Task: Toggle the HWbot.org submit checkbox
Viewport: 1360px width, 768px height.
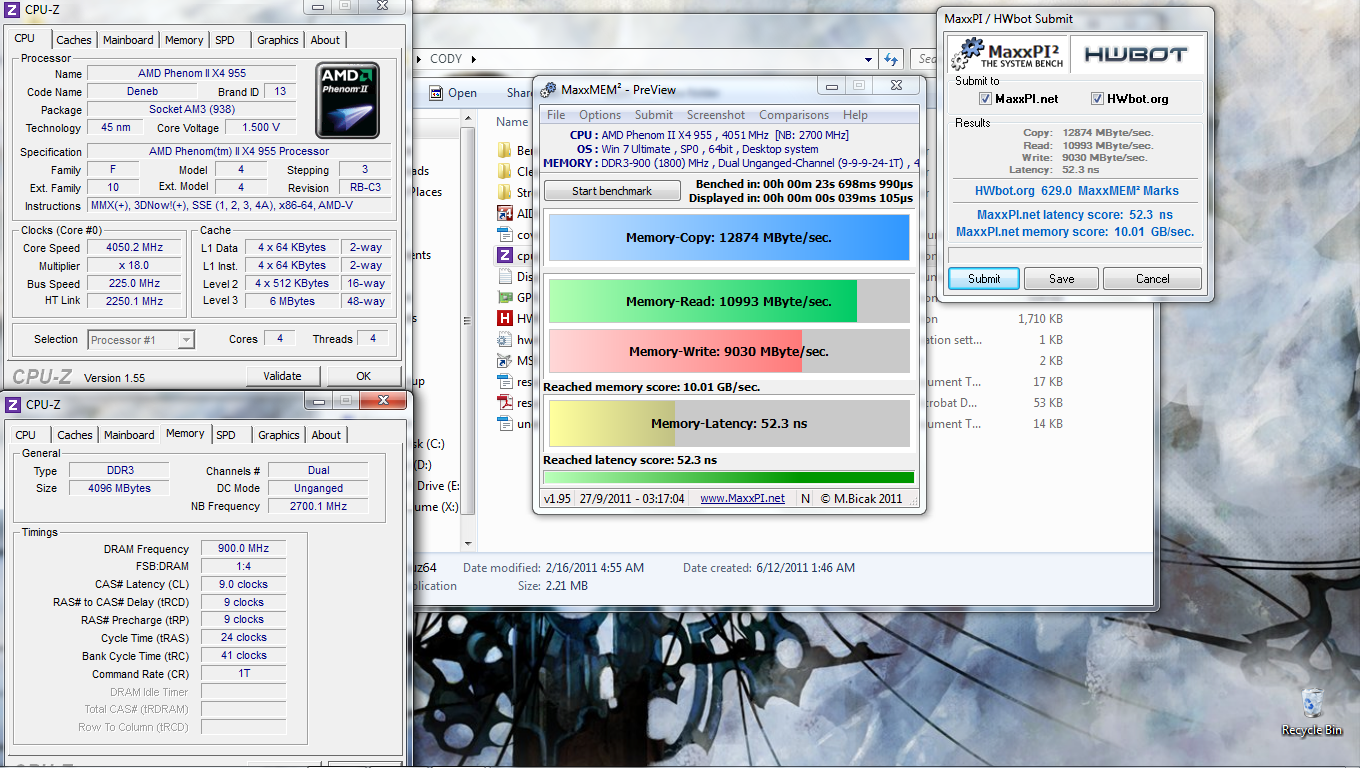Action: point(1097,99)
